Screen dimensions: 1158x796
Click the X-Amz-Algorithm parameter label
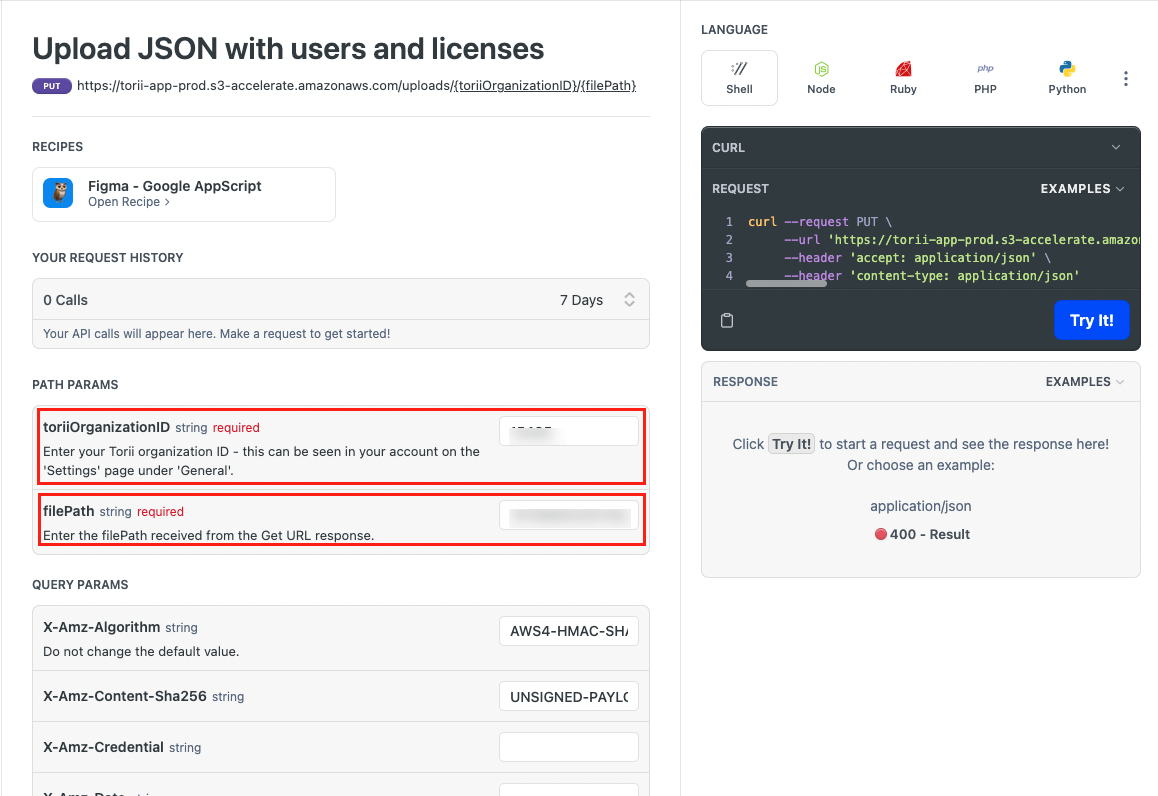click(101, 627)
